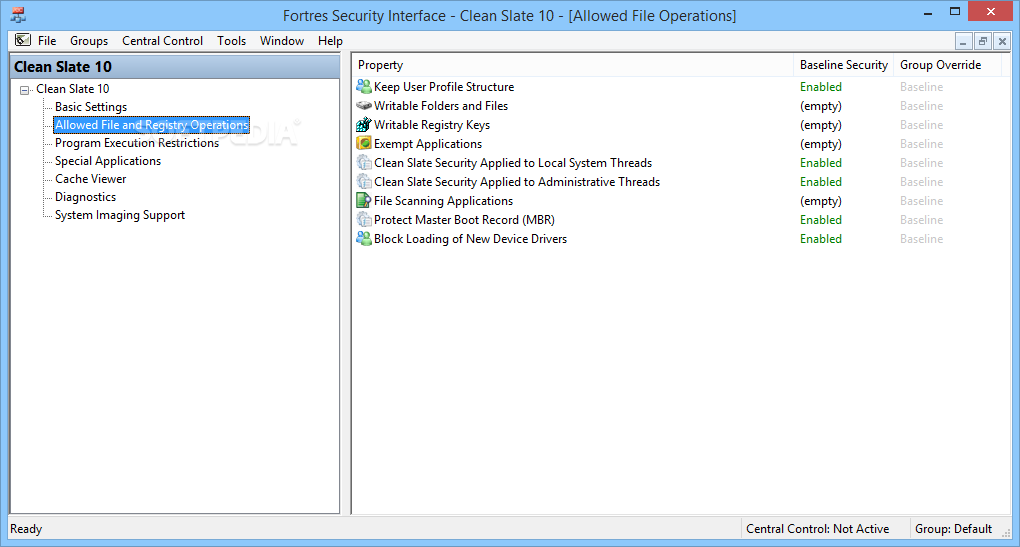Click the Protect Master Boot Record icon
The height and width of the screenshot is (547, 1020).
click(x=364, y=219)
